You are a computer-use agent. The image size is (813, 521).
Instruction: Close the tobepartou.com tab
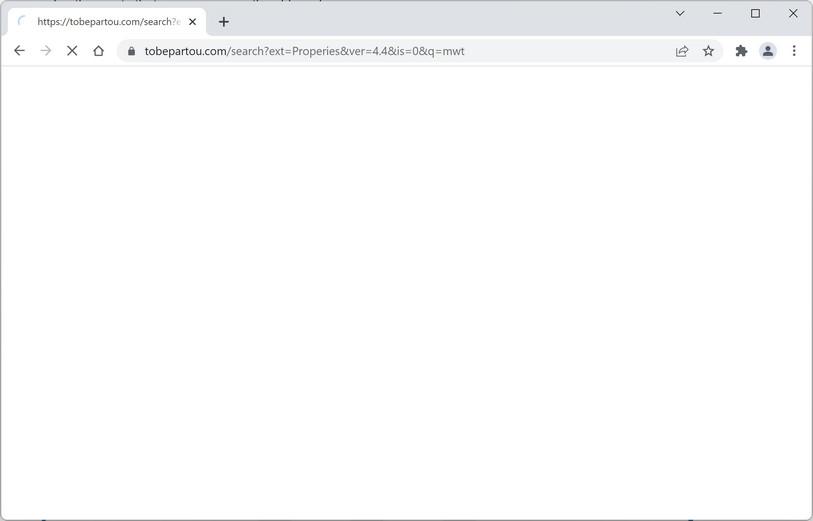pyautogui.click(x=192, y=22)
